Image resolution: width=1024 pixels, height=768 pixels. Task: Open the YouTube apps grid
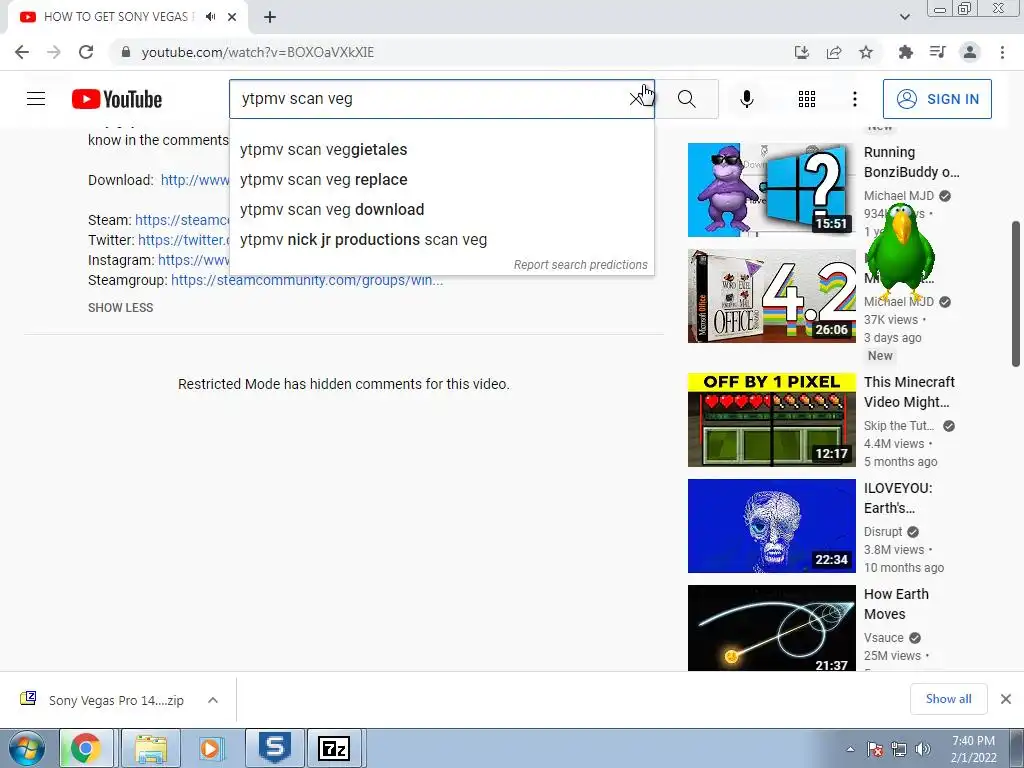tap(807, 99)
